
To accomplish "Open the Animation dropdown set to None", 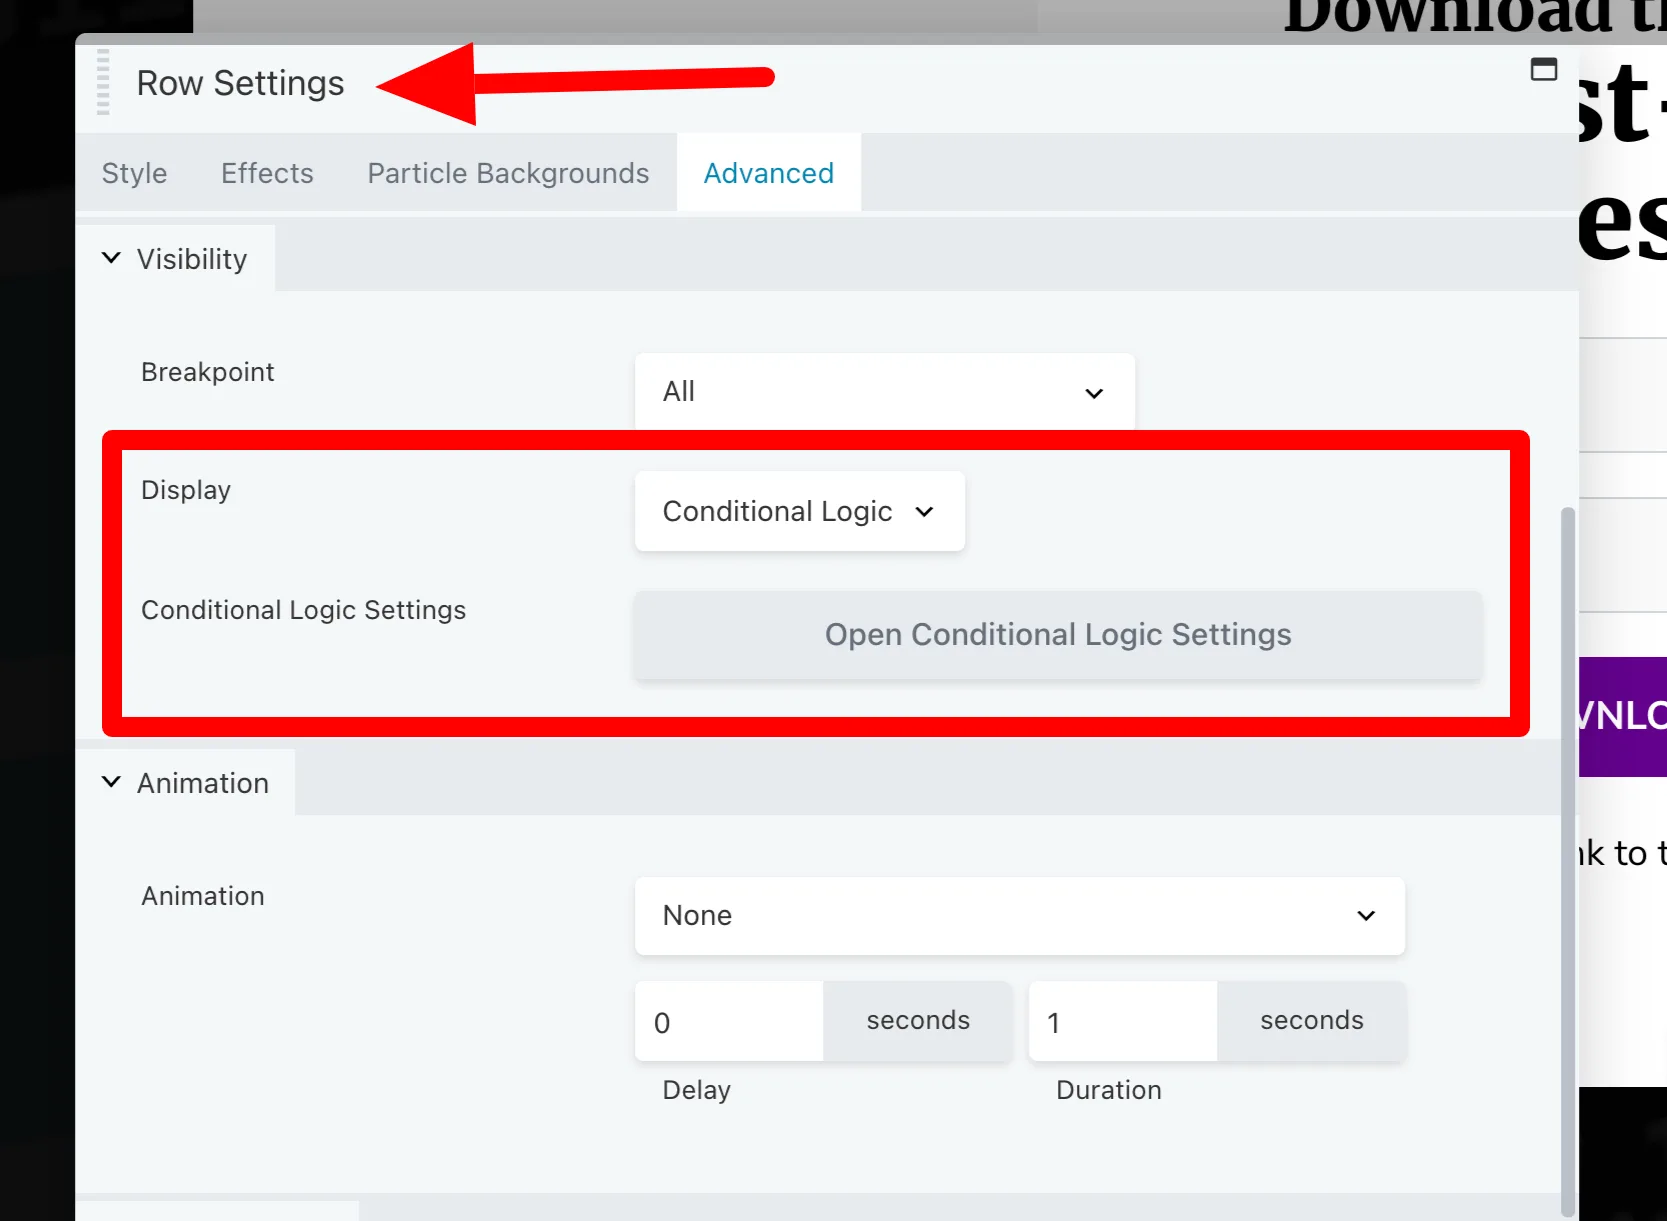I will point(1019,916).
